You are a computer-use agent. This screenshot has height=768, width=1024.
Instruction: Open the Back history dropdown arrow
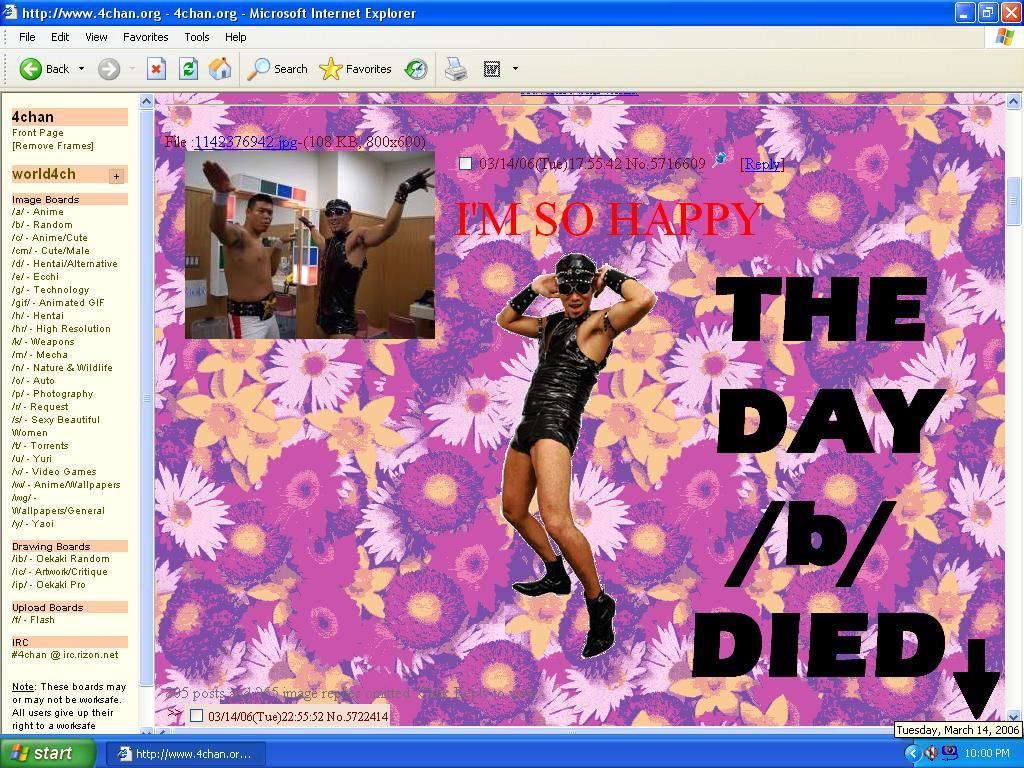[82, 69]
